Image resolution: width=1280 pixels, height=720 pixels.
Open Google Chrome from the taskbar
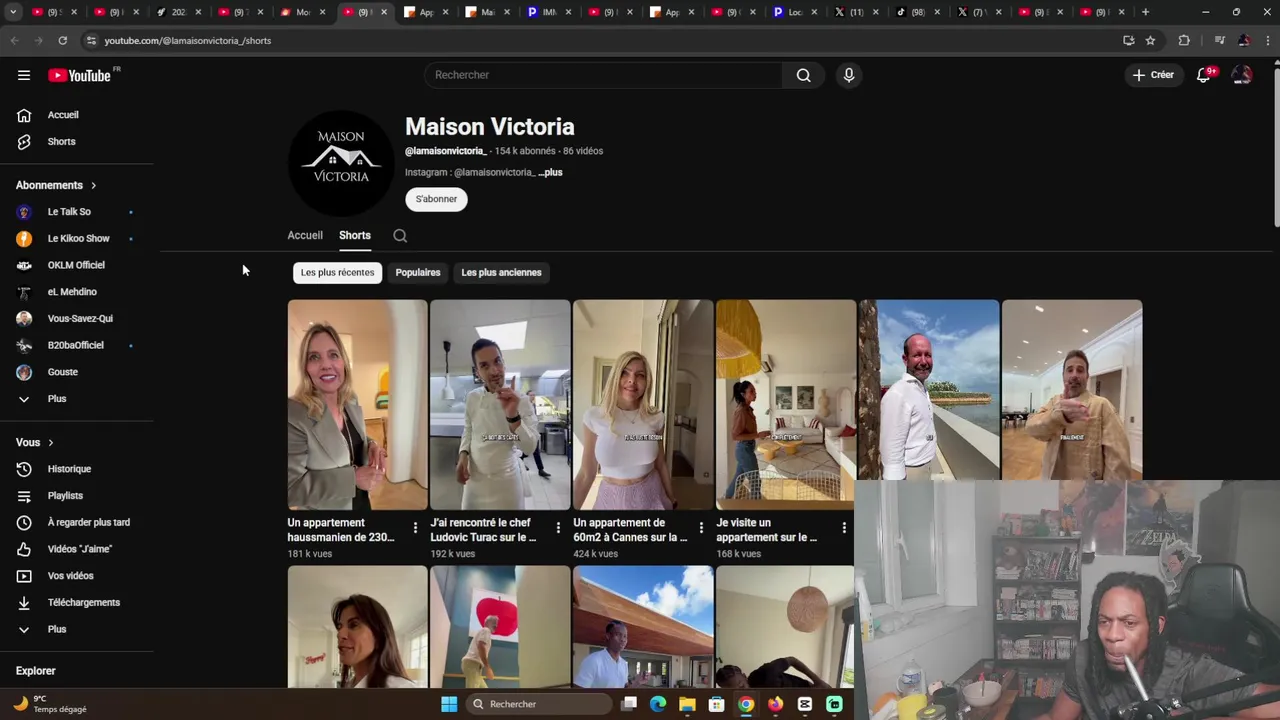click(x=746, y=704)
